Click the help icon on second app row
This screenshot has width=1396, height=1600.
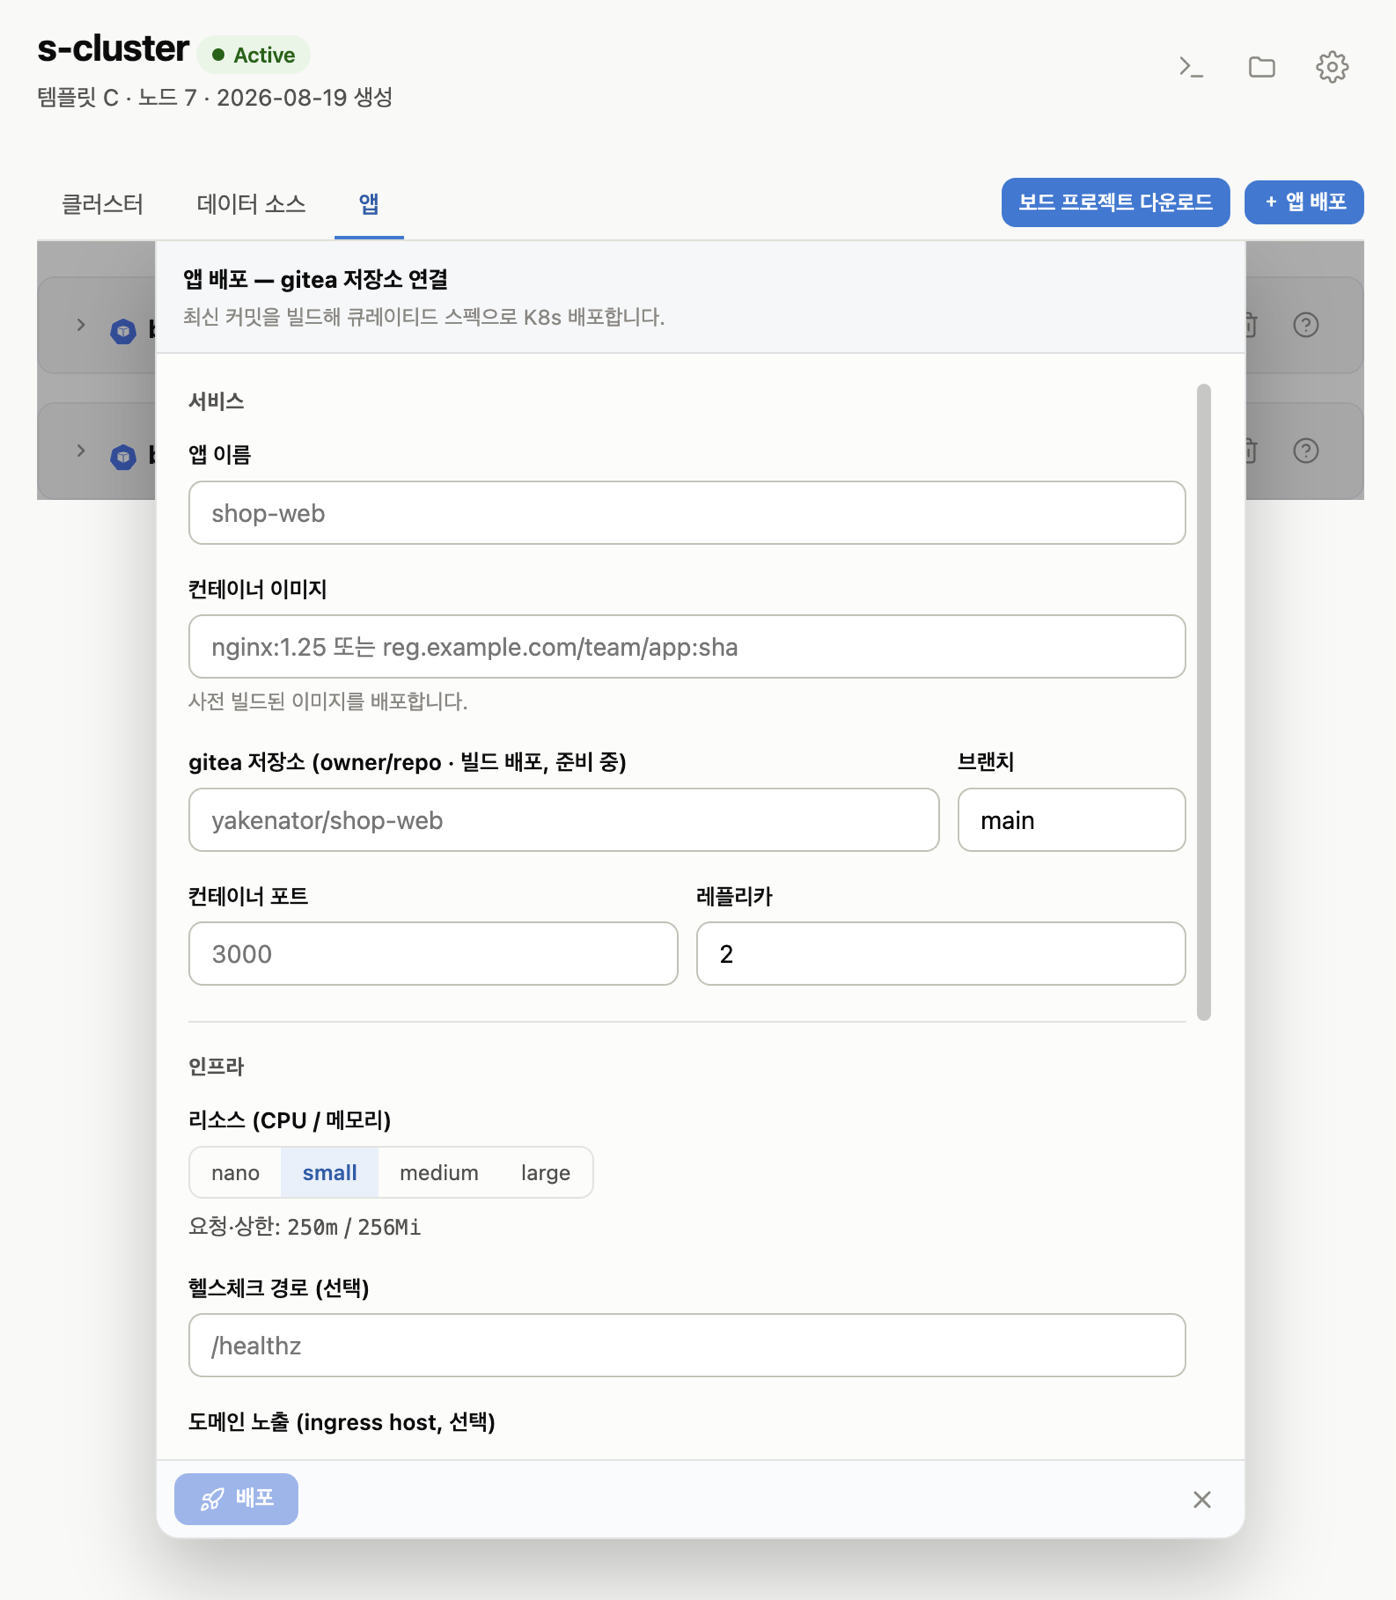coord(1306,451)
